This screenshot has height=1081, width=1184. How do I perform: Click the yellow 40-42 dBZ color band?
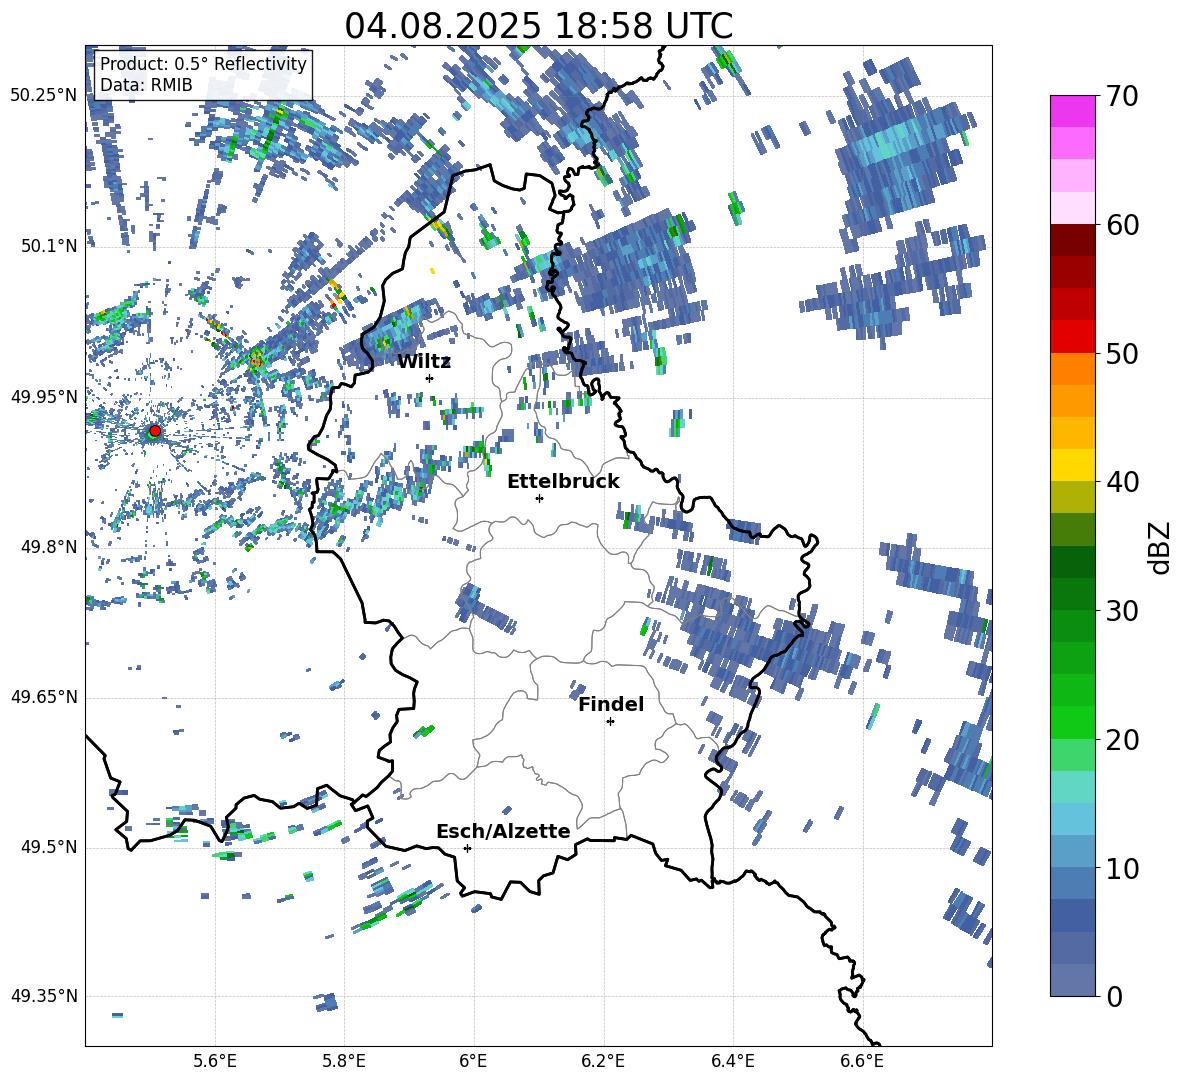tap(1072, 465)
